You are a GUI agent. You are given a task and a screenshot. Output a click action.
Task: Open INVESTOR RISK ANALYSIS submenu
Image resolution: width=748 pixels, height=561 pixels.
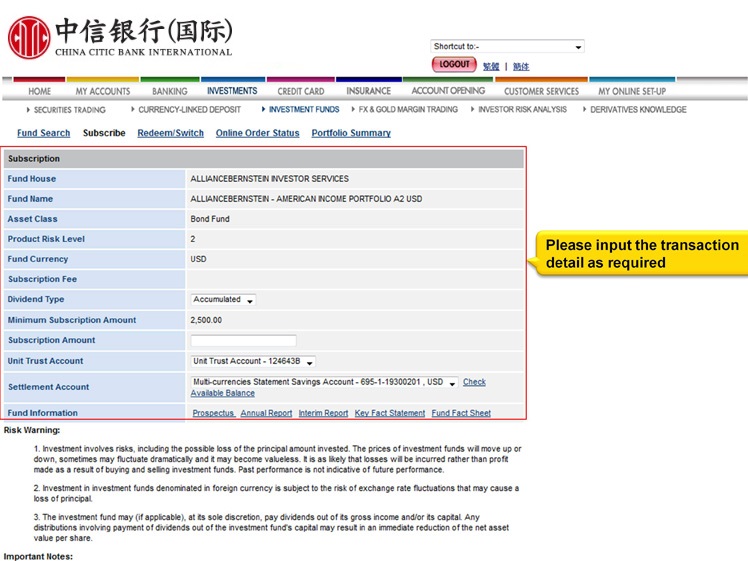pos(522,109)
